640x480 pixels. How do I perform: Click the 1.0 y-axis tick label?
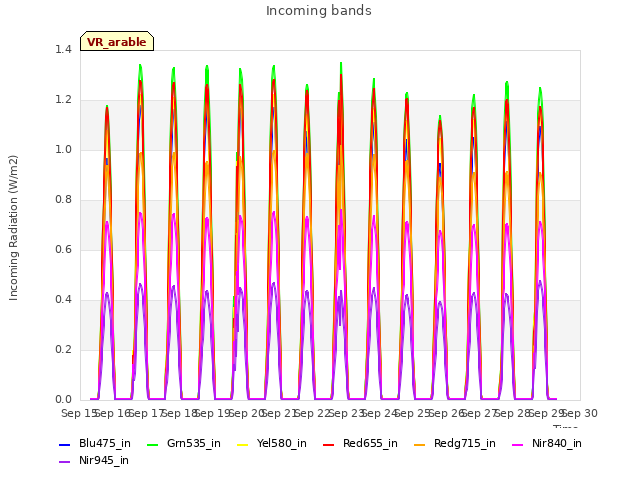click(x=63, y=149)
